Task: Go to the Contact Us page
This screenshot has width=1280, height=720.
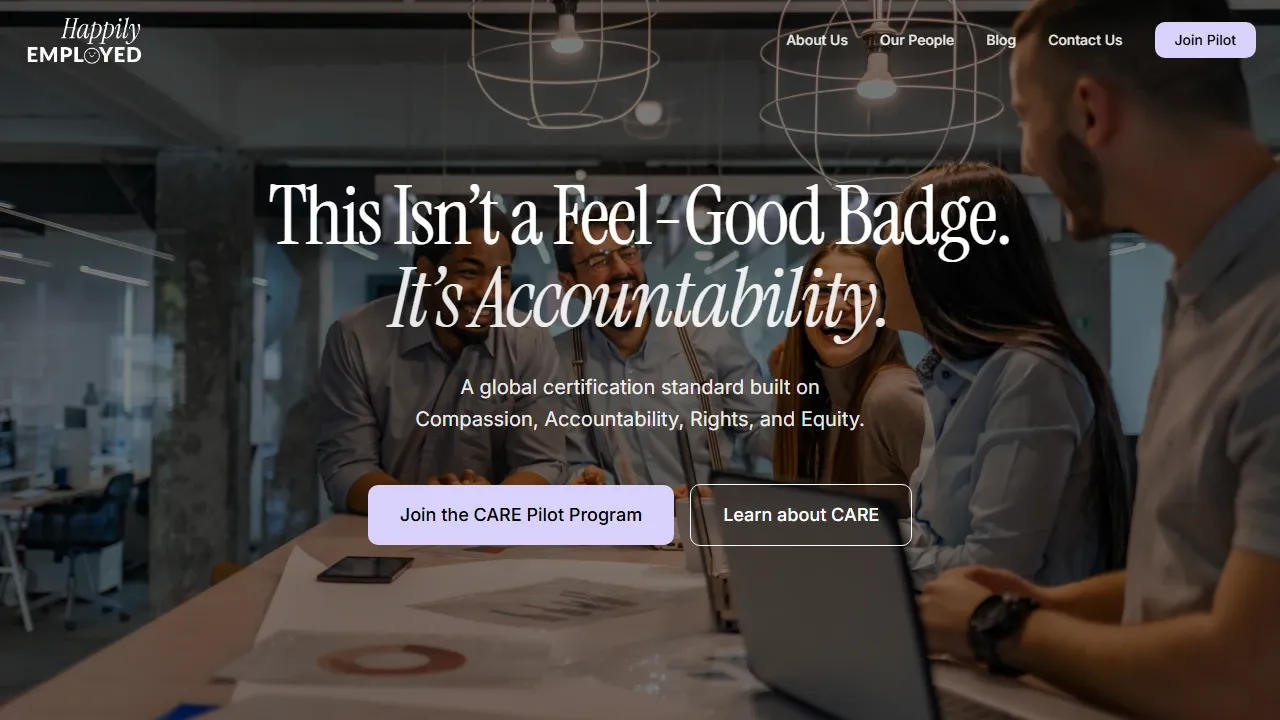Action: point(1085,40)
